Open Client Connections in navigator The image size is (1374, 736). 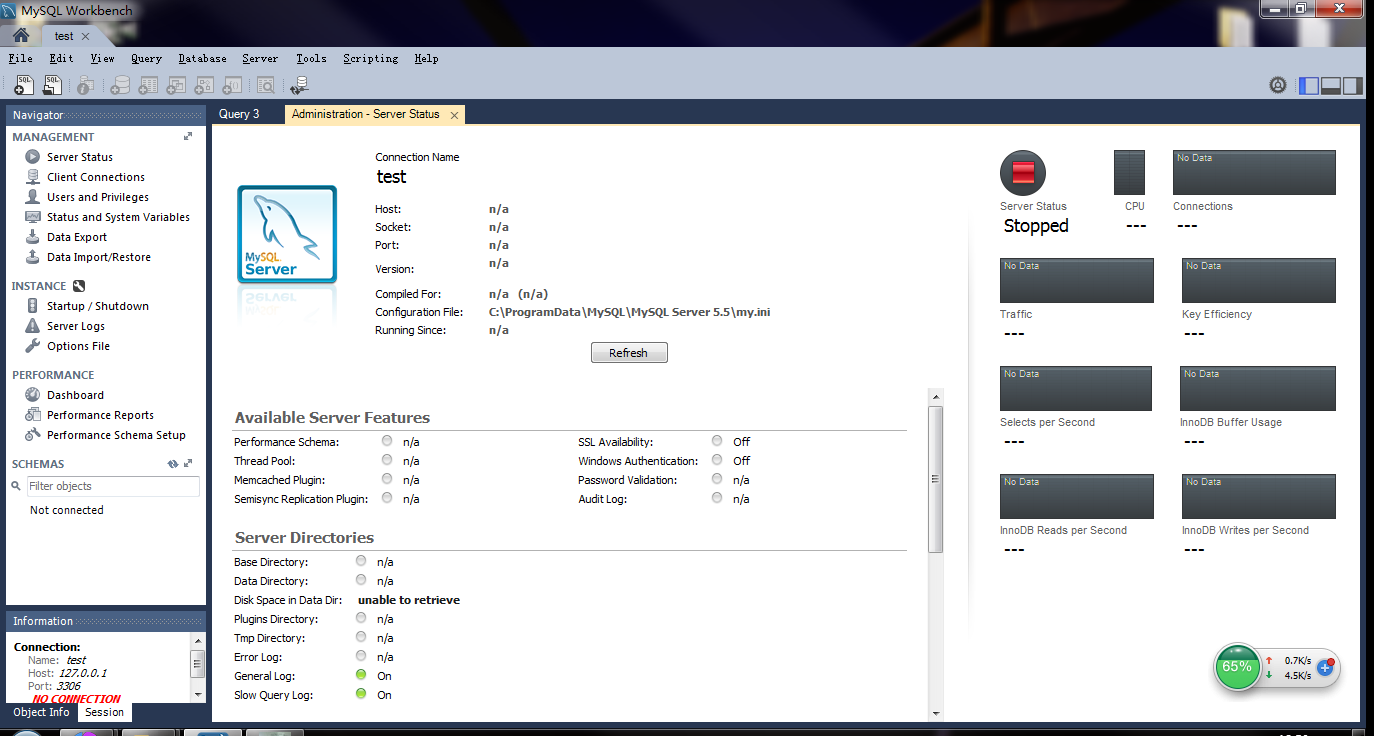pos(96,177)
